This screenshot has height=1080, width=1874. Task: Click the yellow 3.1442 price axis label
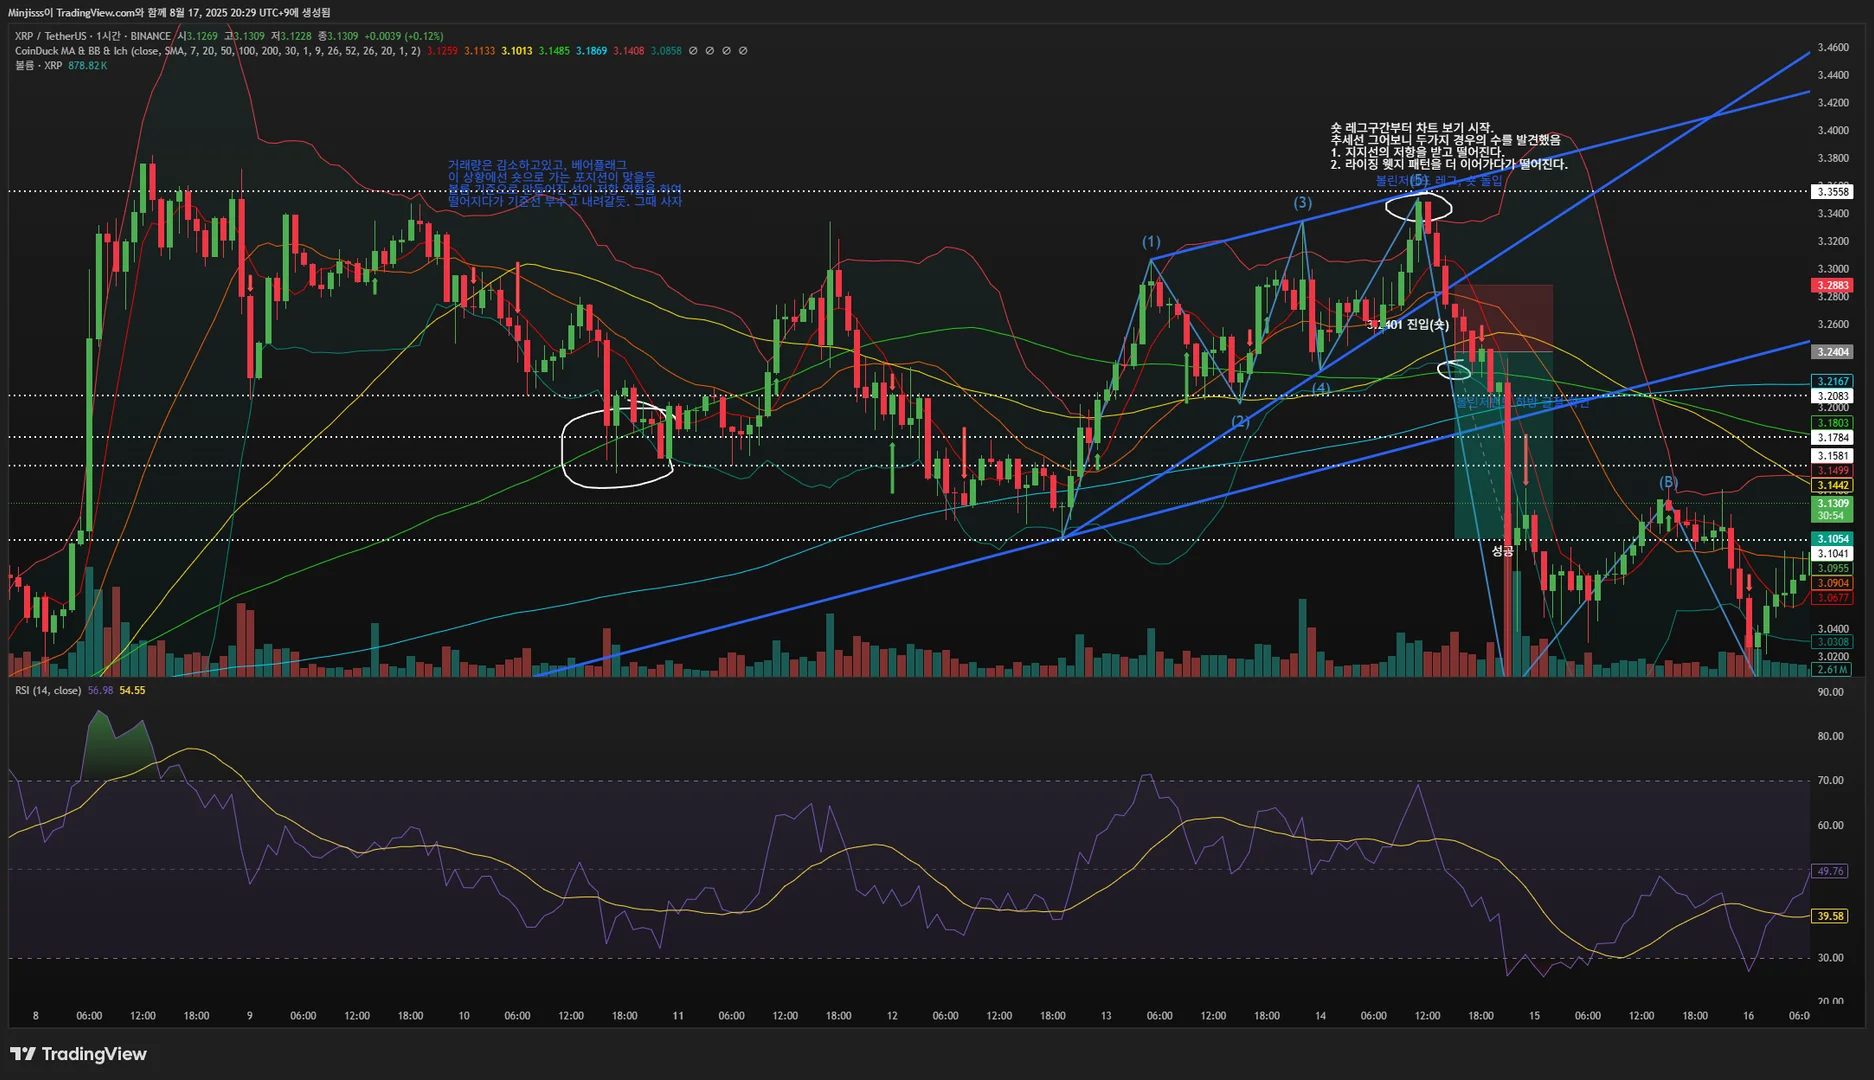1833,486
